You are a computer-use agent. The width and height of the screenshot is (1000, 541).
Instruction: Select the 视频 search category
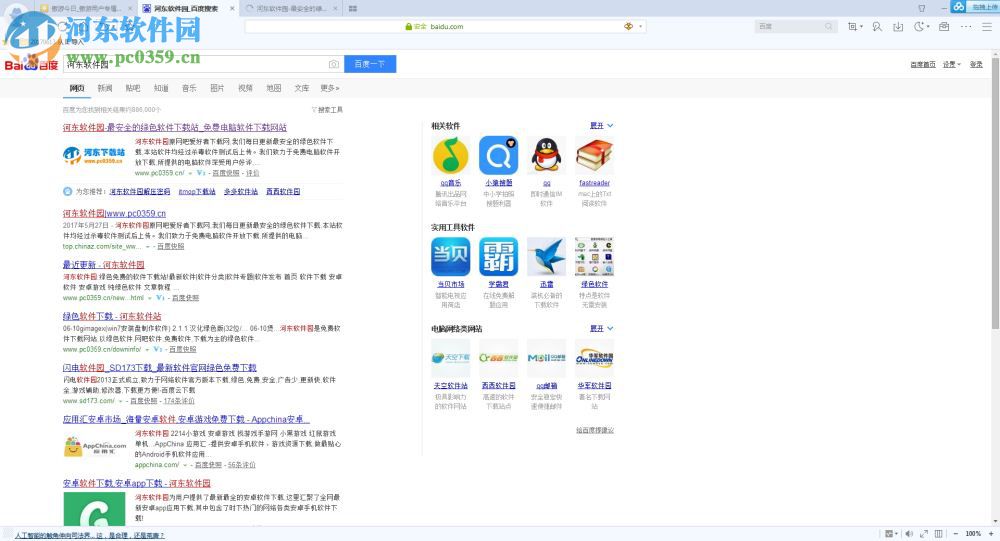245,88
